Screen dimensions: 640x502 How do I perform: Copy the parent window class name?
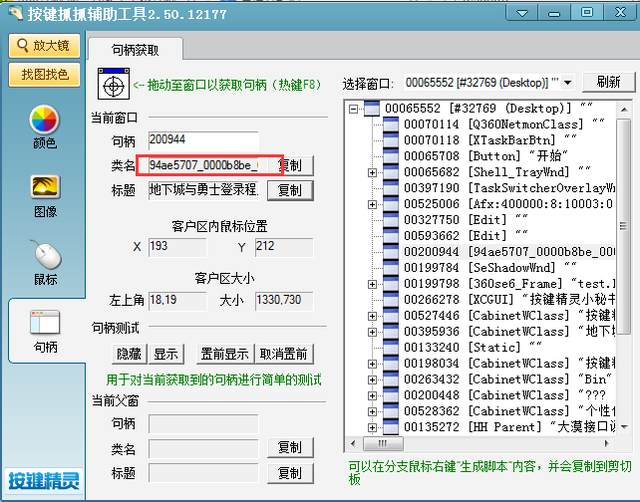tap(290, 448)
